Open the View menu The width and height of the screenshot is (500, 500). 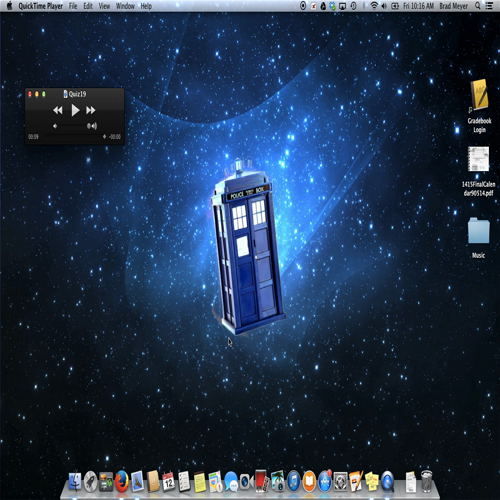click(104, 6)
